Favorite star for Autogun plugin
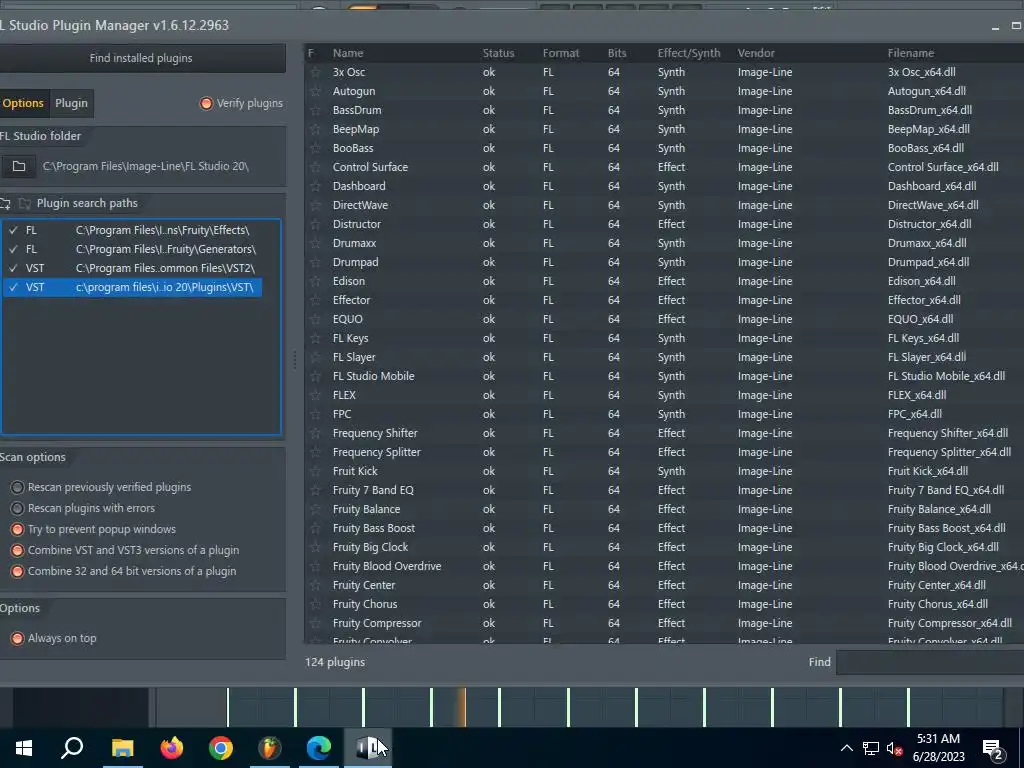The image size is (1024, 768). (x=315, y=91)
